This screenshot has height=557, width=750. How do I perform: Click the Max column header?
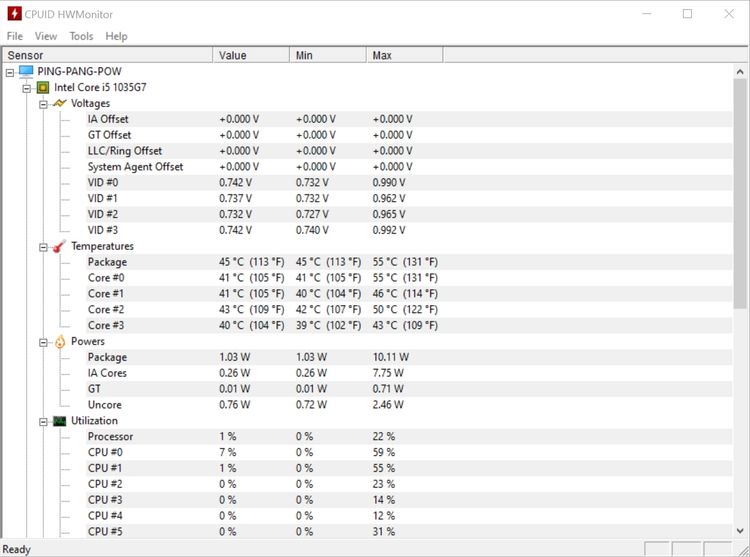[x=381, y=55]
